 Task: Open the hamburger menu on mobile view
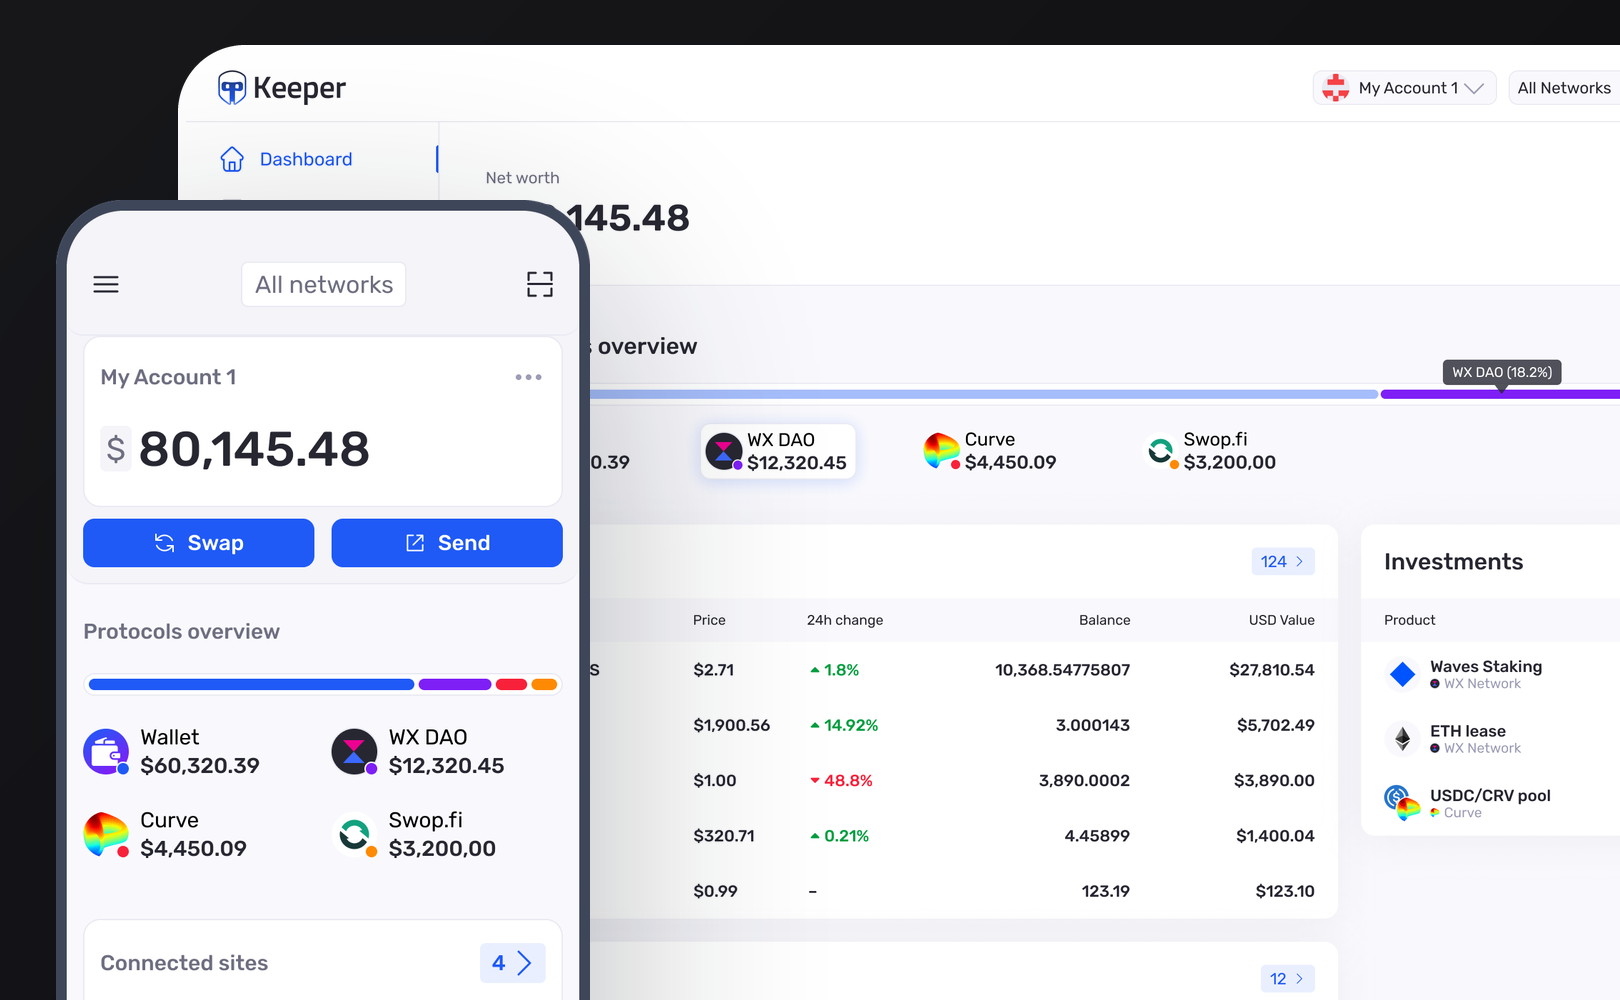coord(106,285)
